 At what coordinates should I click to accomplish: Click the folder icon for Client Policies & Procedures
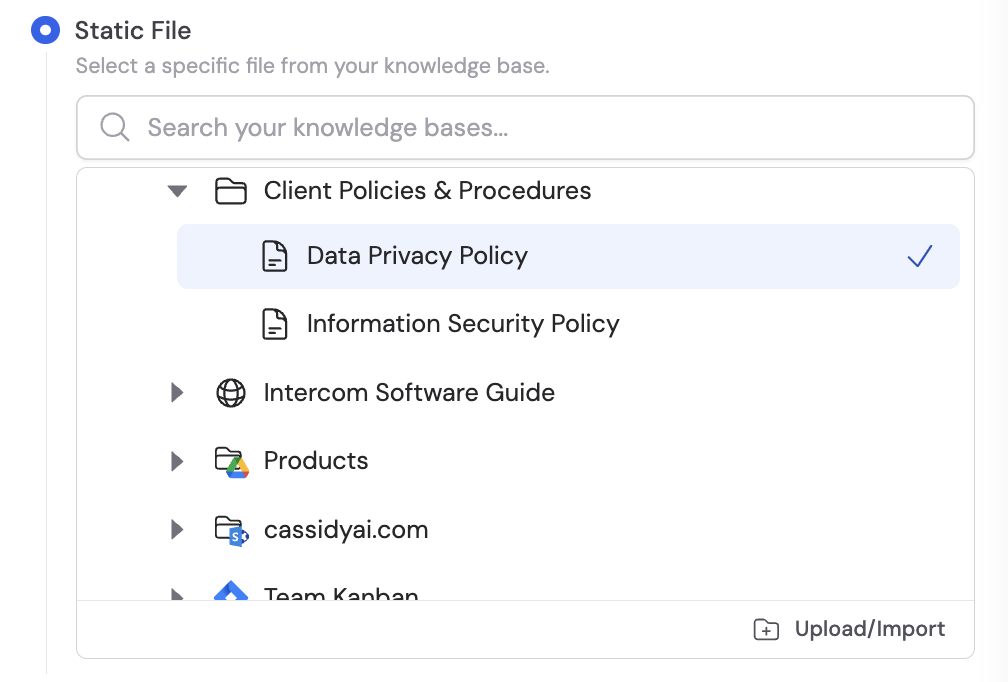coord(231,190)
